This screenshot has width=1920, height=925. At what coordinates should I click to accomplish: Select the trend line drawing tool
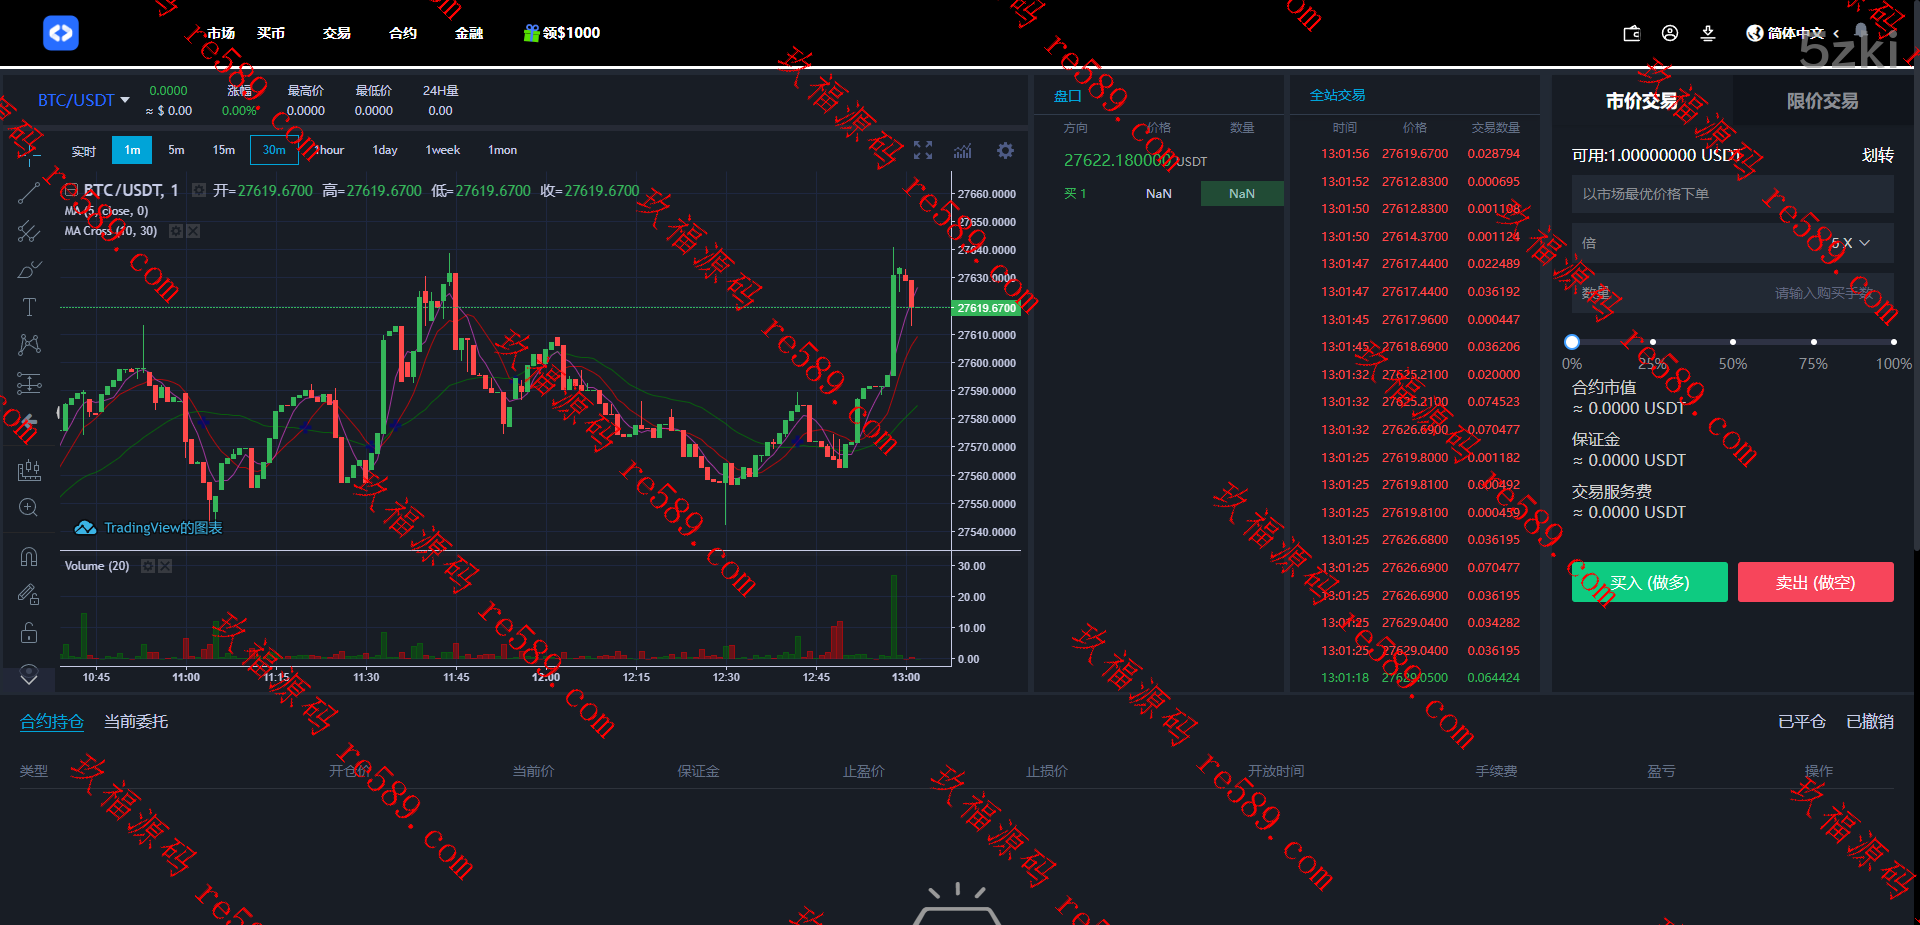[x=29, y=193]
